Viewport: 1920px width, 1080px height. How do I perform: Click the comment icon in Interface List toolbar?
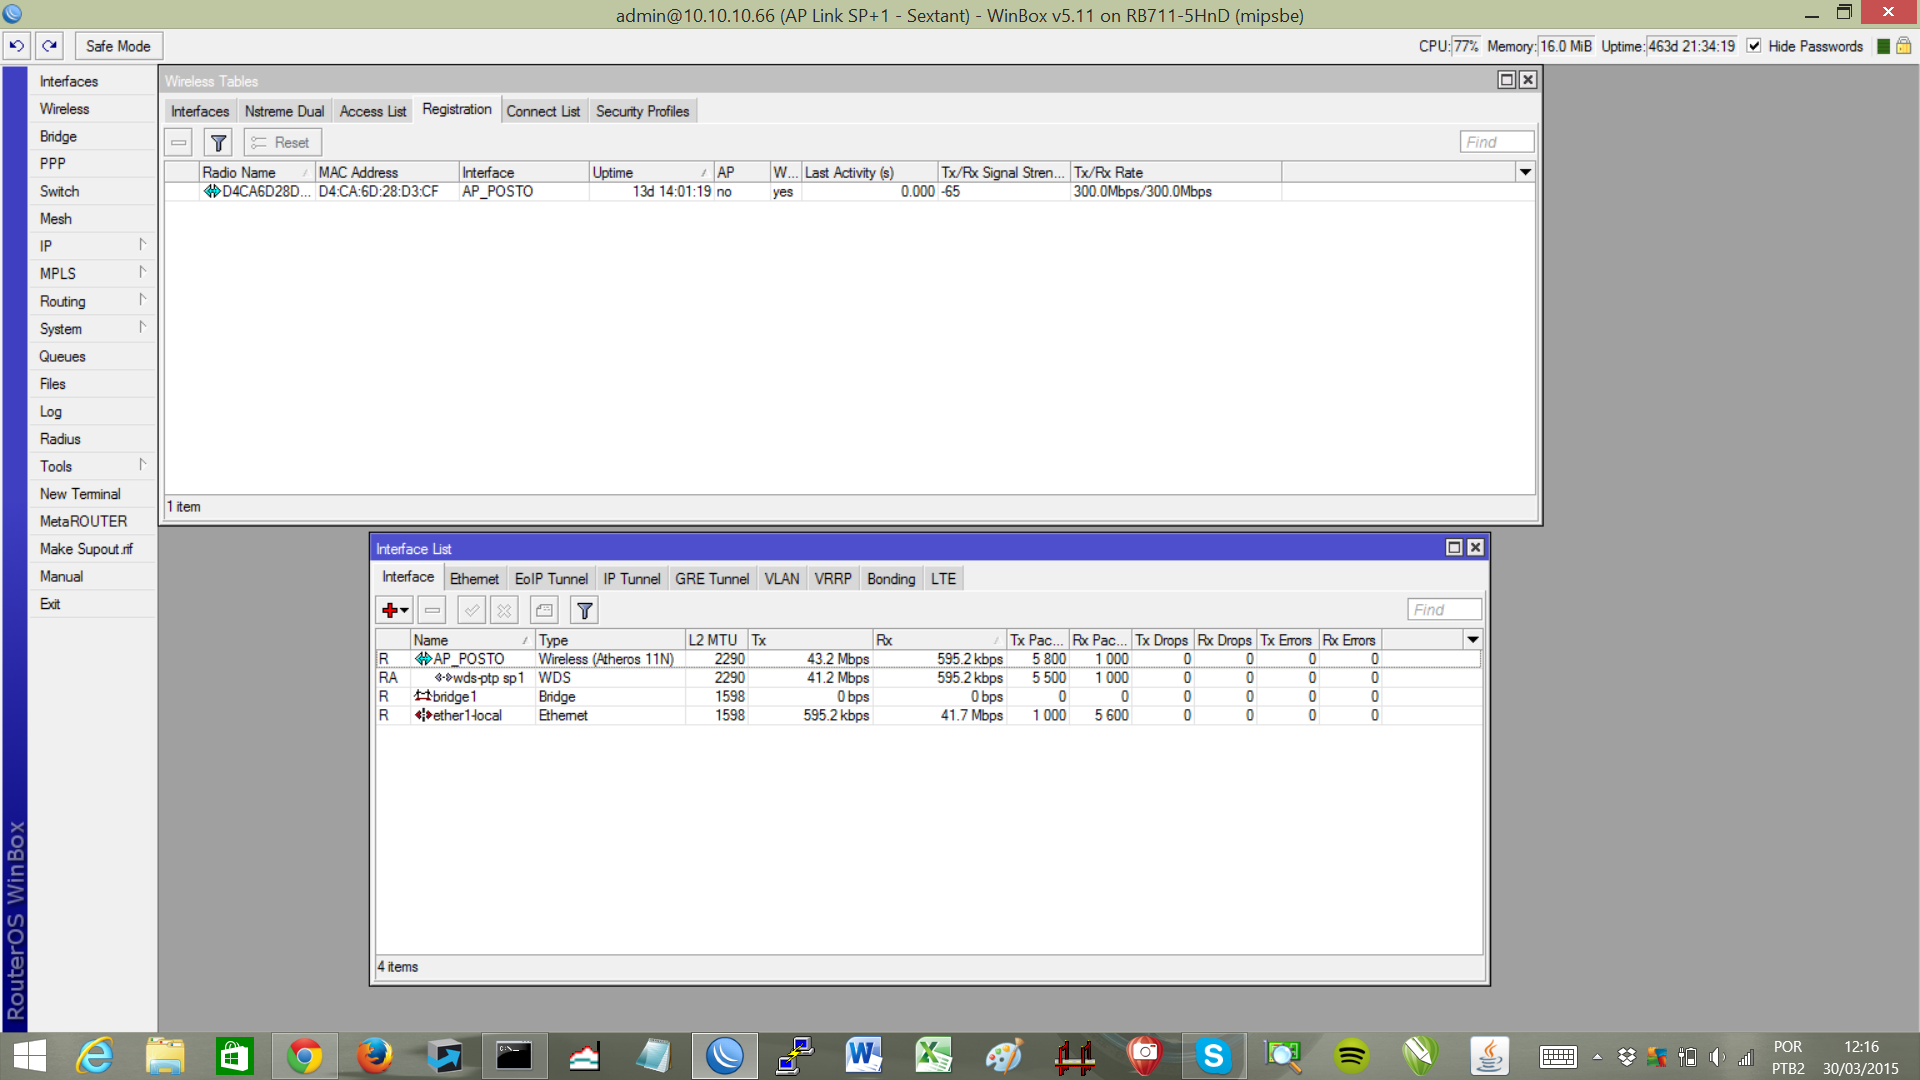pyautogui.click(x=544, y=610)
